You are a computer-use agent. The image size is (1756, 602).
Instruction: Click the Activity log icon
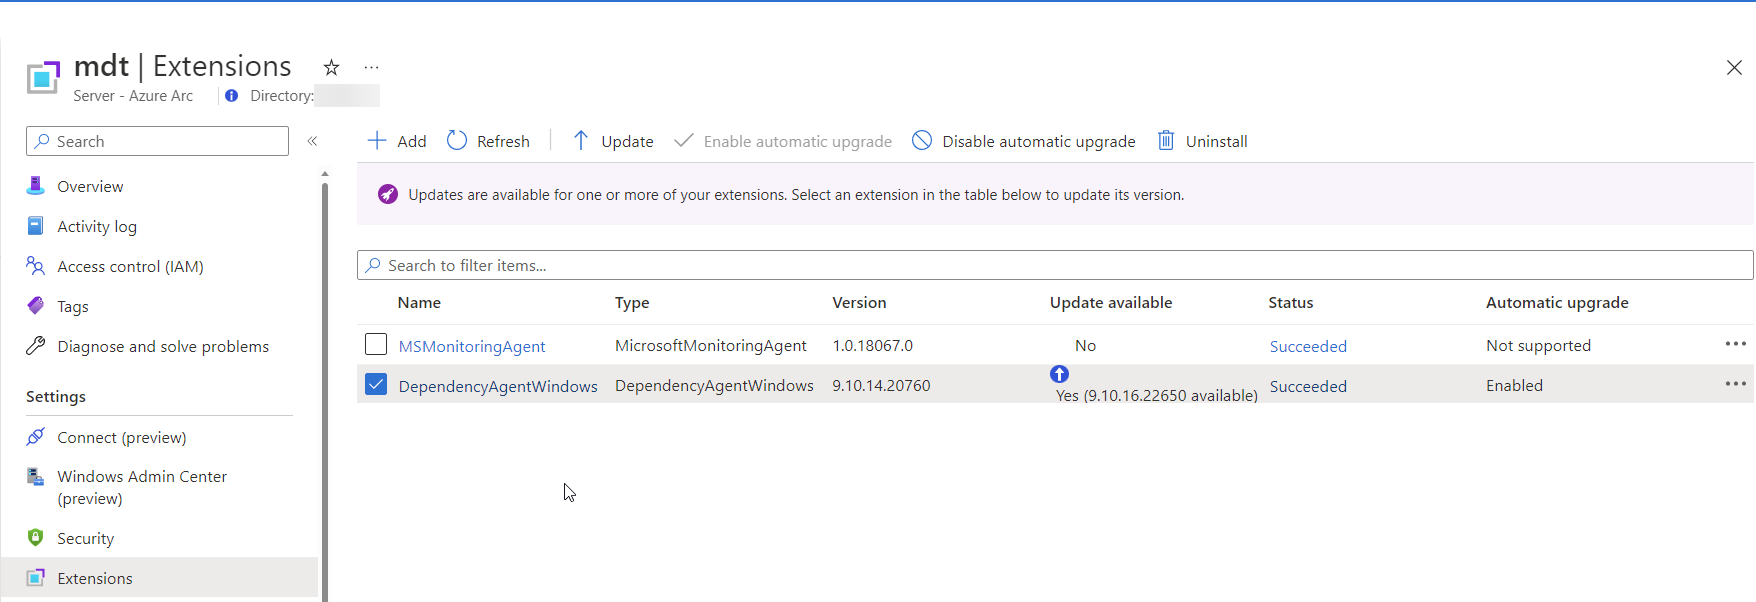pos(36,225)
